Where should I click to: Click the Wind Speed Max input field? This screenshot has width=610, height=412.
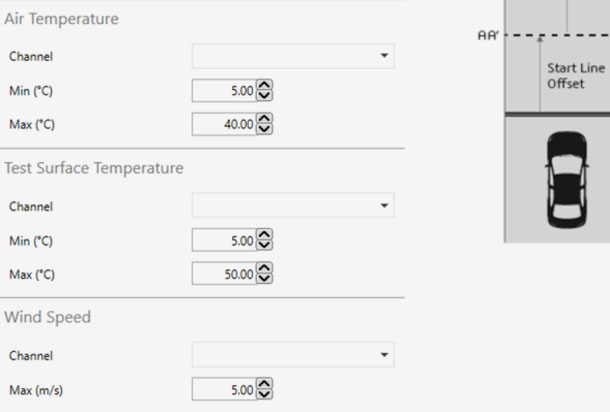(224, 389)
